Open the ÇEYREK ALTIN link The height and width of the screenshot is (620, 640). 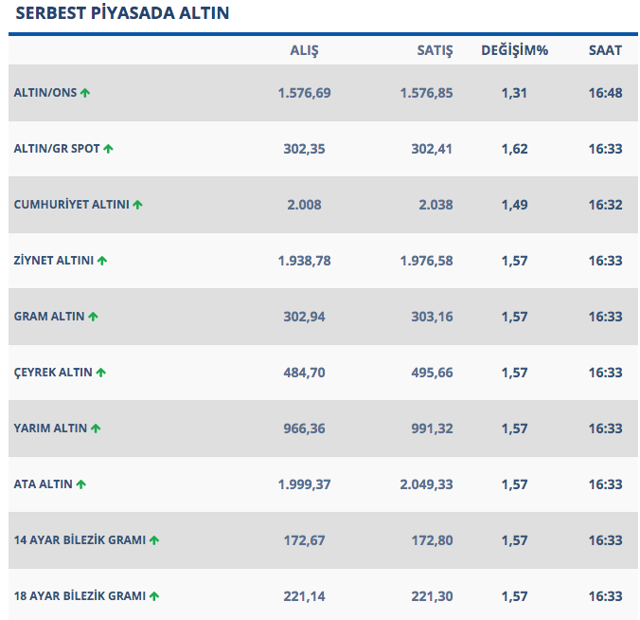(x=52, y=373)
